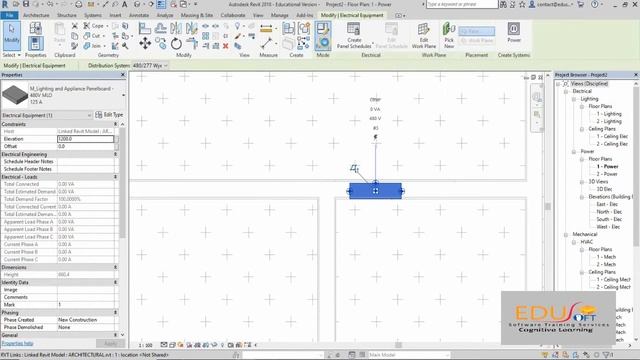Click the Move tool icon
This screenshot has width=640, height=360.
tap(145, 43)
